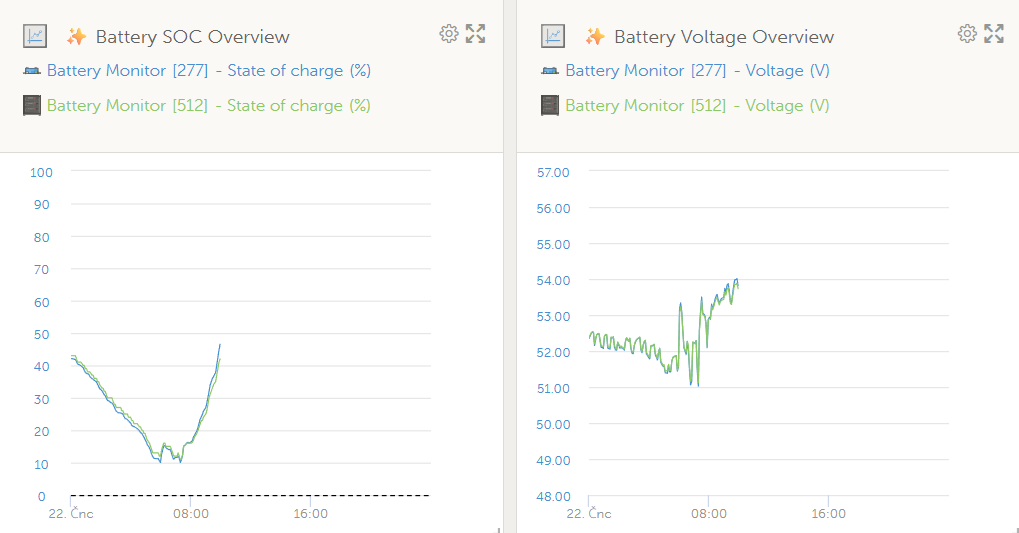Click the chart icon beside Battery Voltage Overview
The image size is (1019, 533).
point(553,36)
